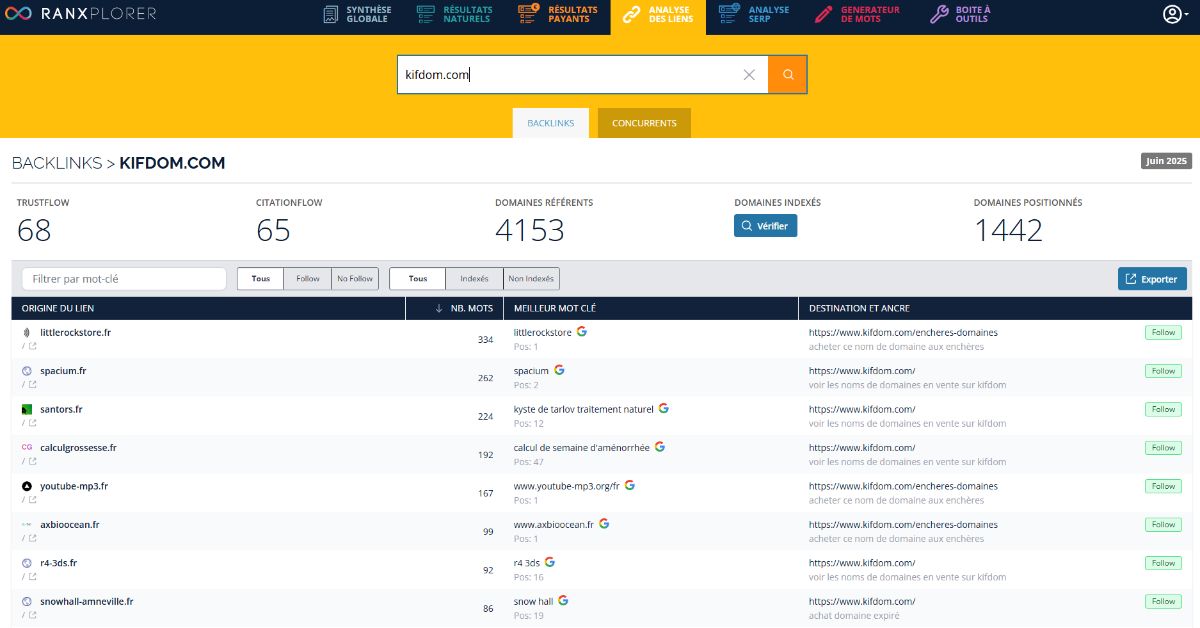Click the Ranxplorer infinity logo
1200x628 pixels.
pos(16,14)
